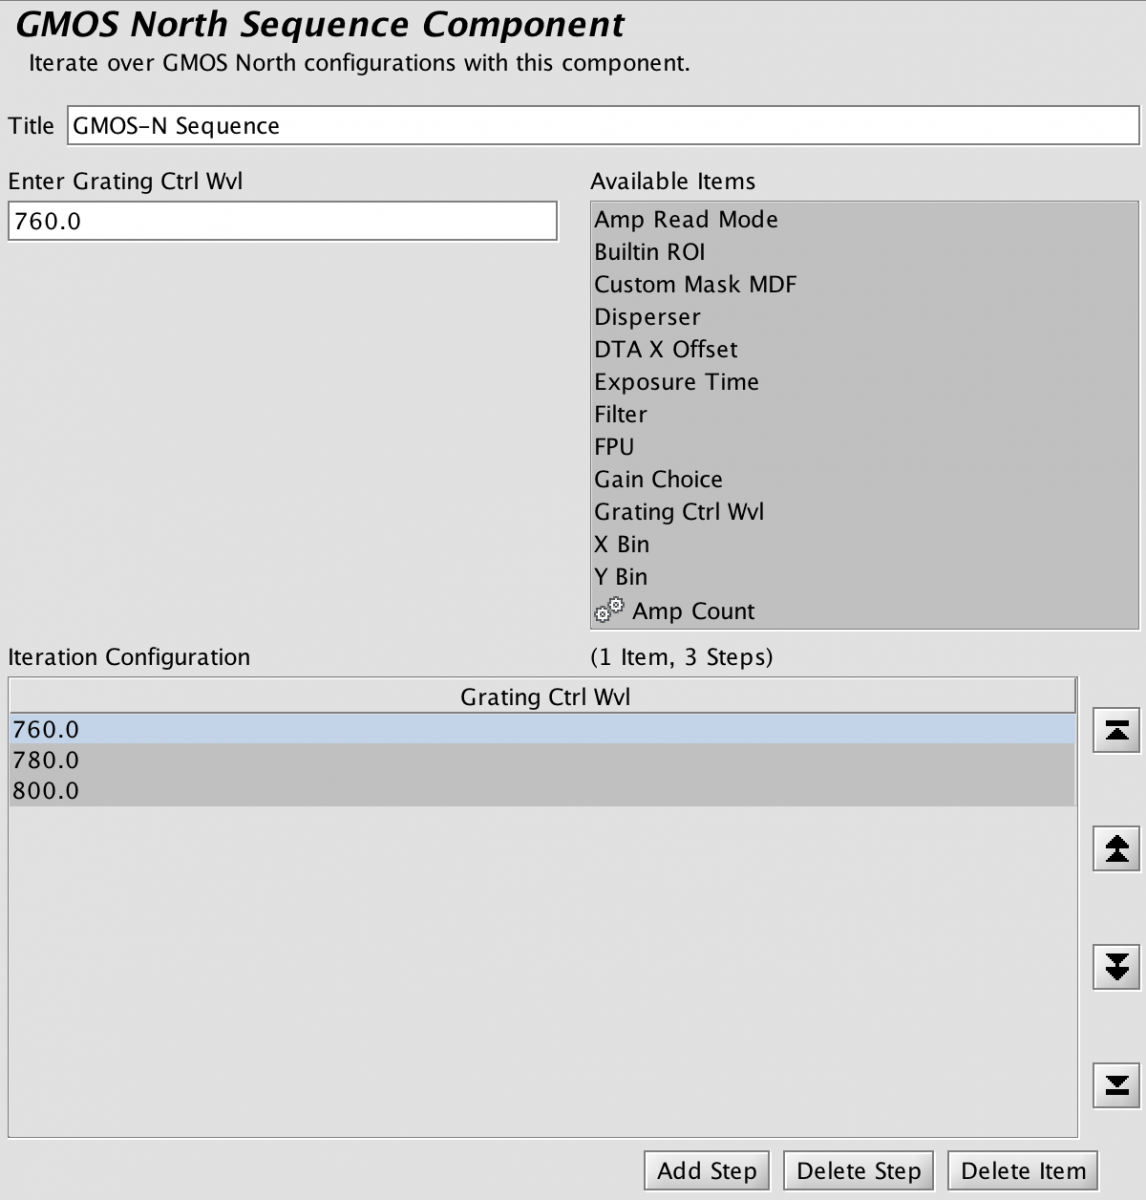Move selected step to the bottom
1146x1200 pixels.
1116,1084
